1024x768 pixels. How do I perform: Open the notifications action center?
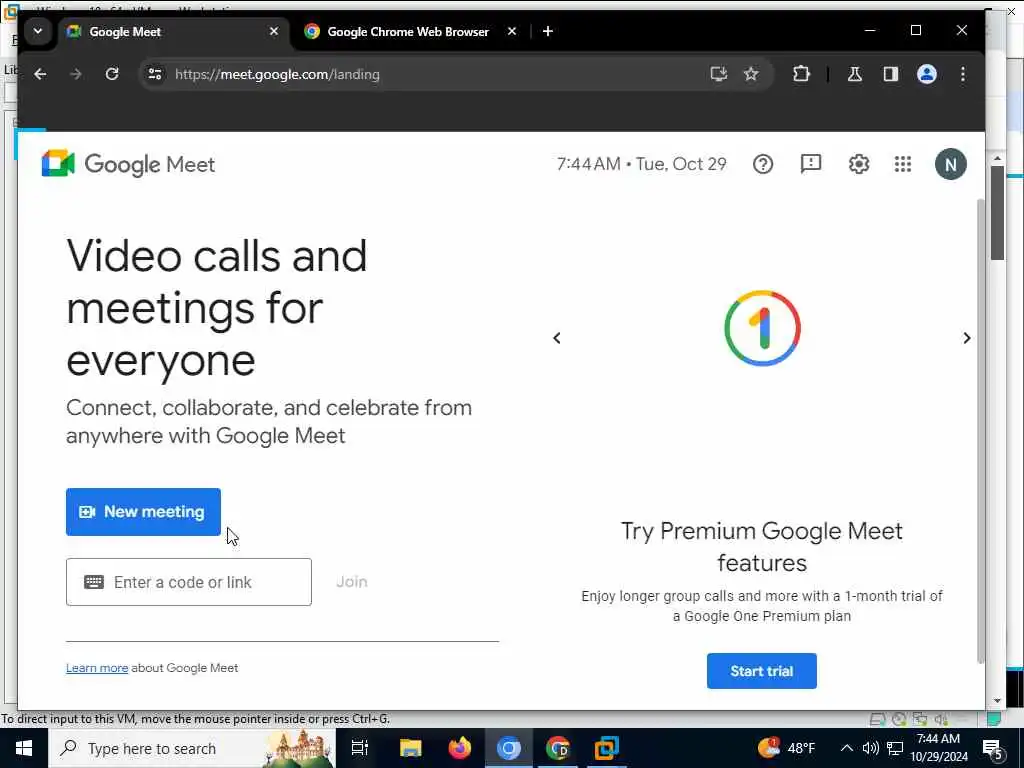(993, 748)
